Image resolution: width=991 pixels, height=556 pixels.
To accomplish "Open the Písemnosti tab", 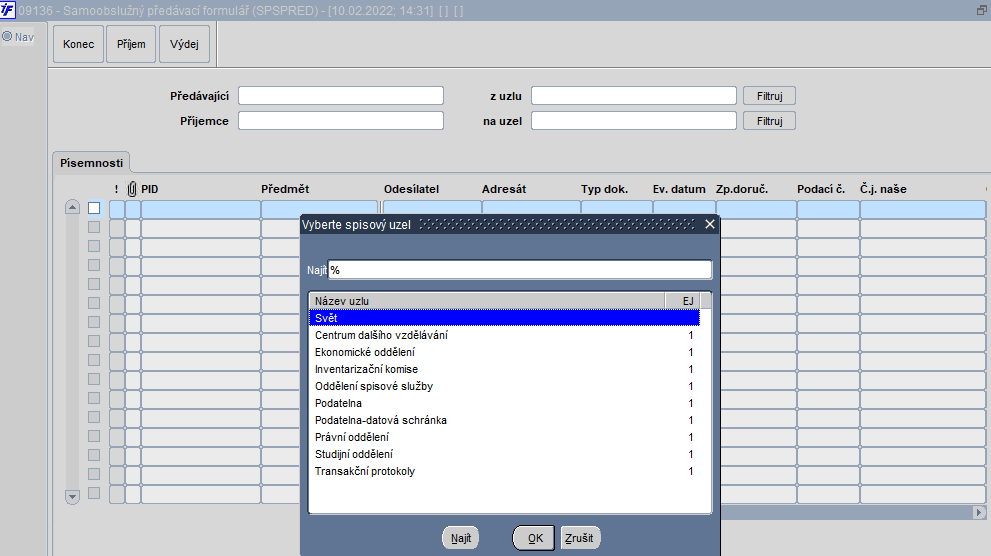I will click(x=92, y=163).
